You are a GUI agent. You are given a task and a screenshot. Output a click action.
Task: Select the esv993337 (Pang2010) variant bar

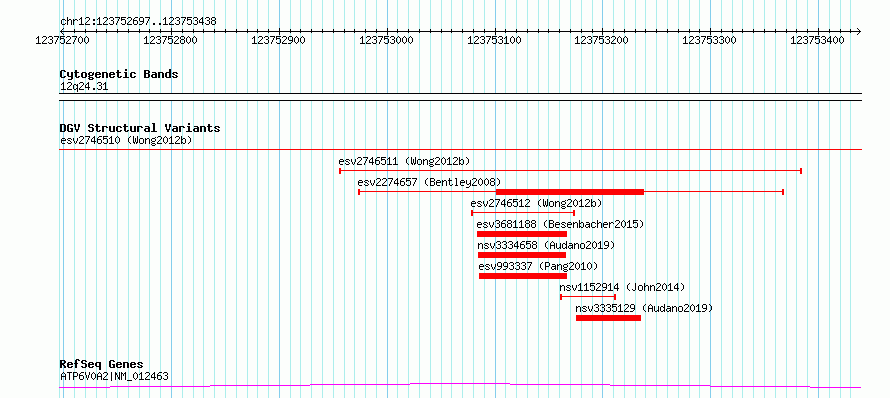[523, 276]
